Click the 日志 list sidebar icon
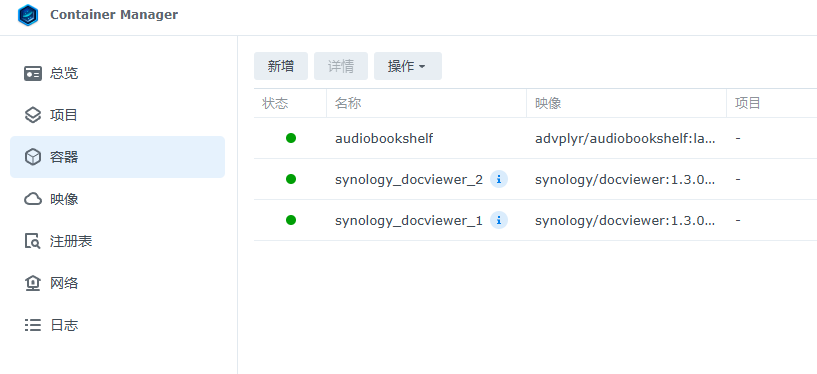The width and height of the screenshot is (817, 374). pyautogui.click(x=33, y=326)
